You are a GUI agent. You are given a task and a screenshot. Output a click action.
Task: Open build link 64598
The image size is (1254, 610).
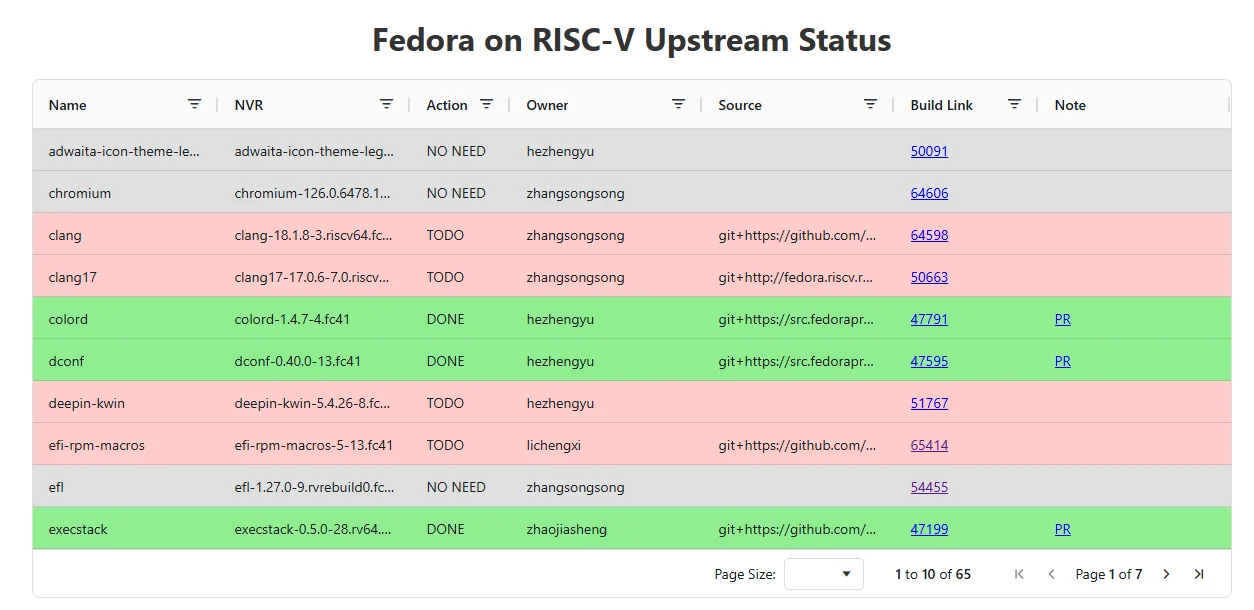[929, 235]
